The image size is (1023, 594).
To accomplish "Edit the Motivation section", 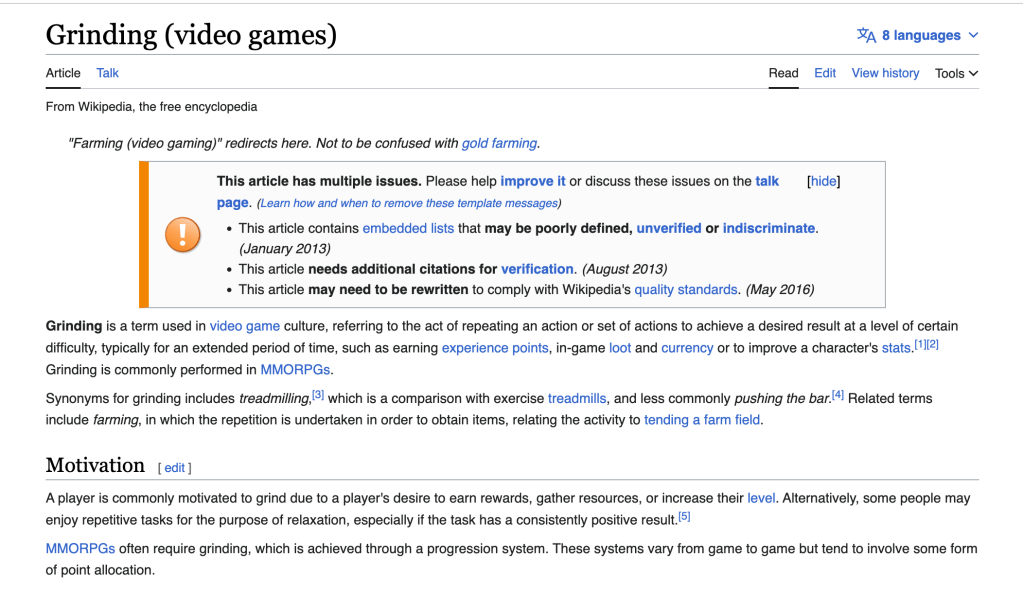I will (174, 468).
